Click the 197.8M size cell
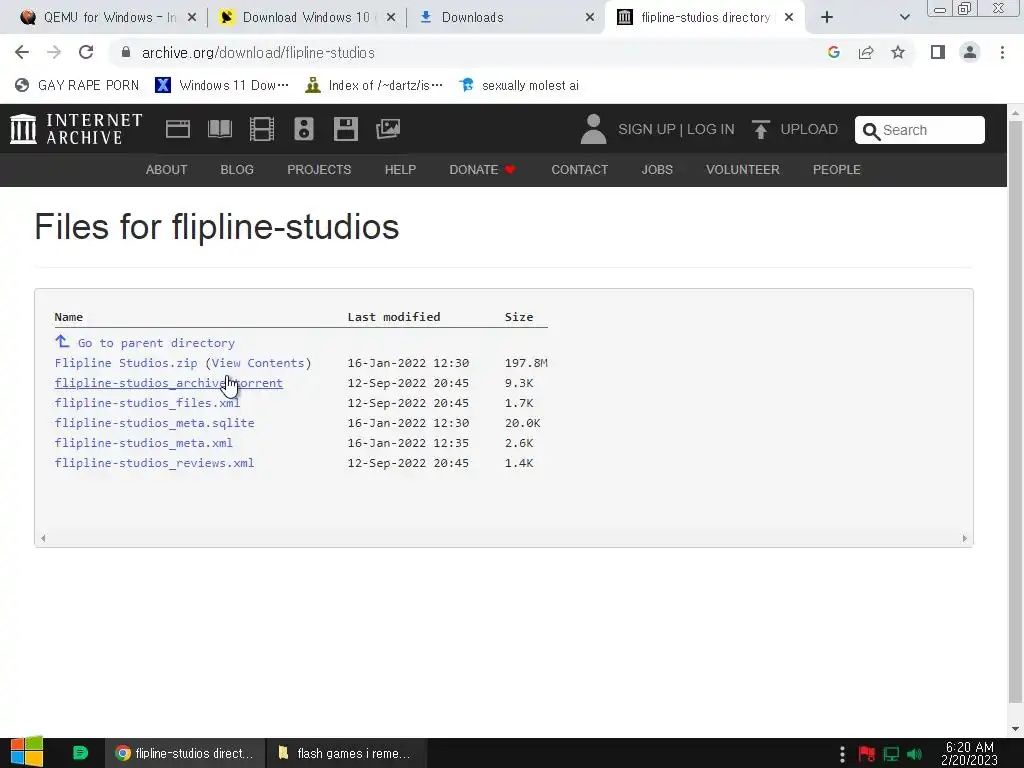1024x768 pixels. pos(526,363)
